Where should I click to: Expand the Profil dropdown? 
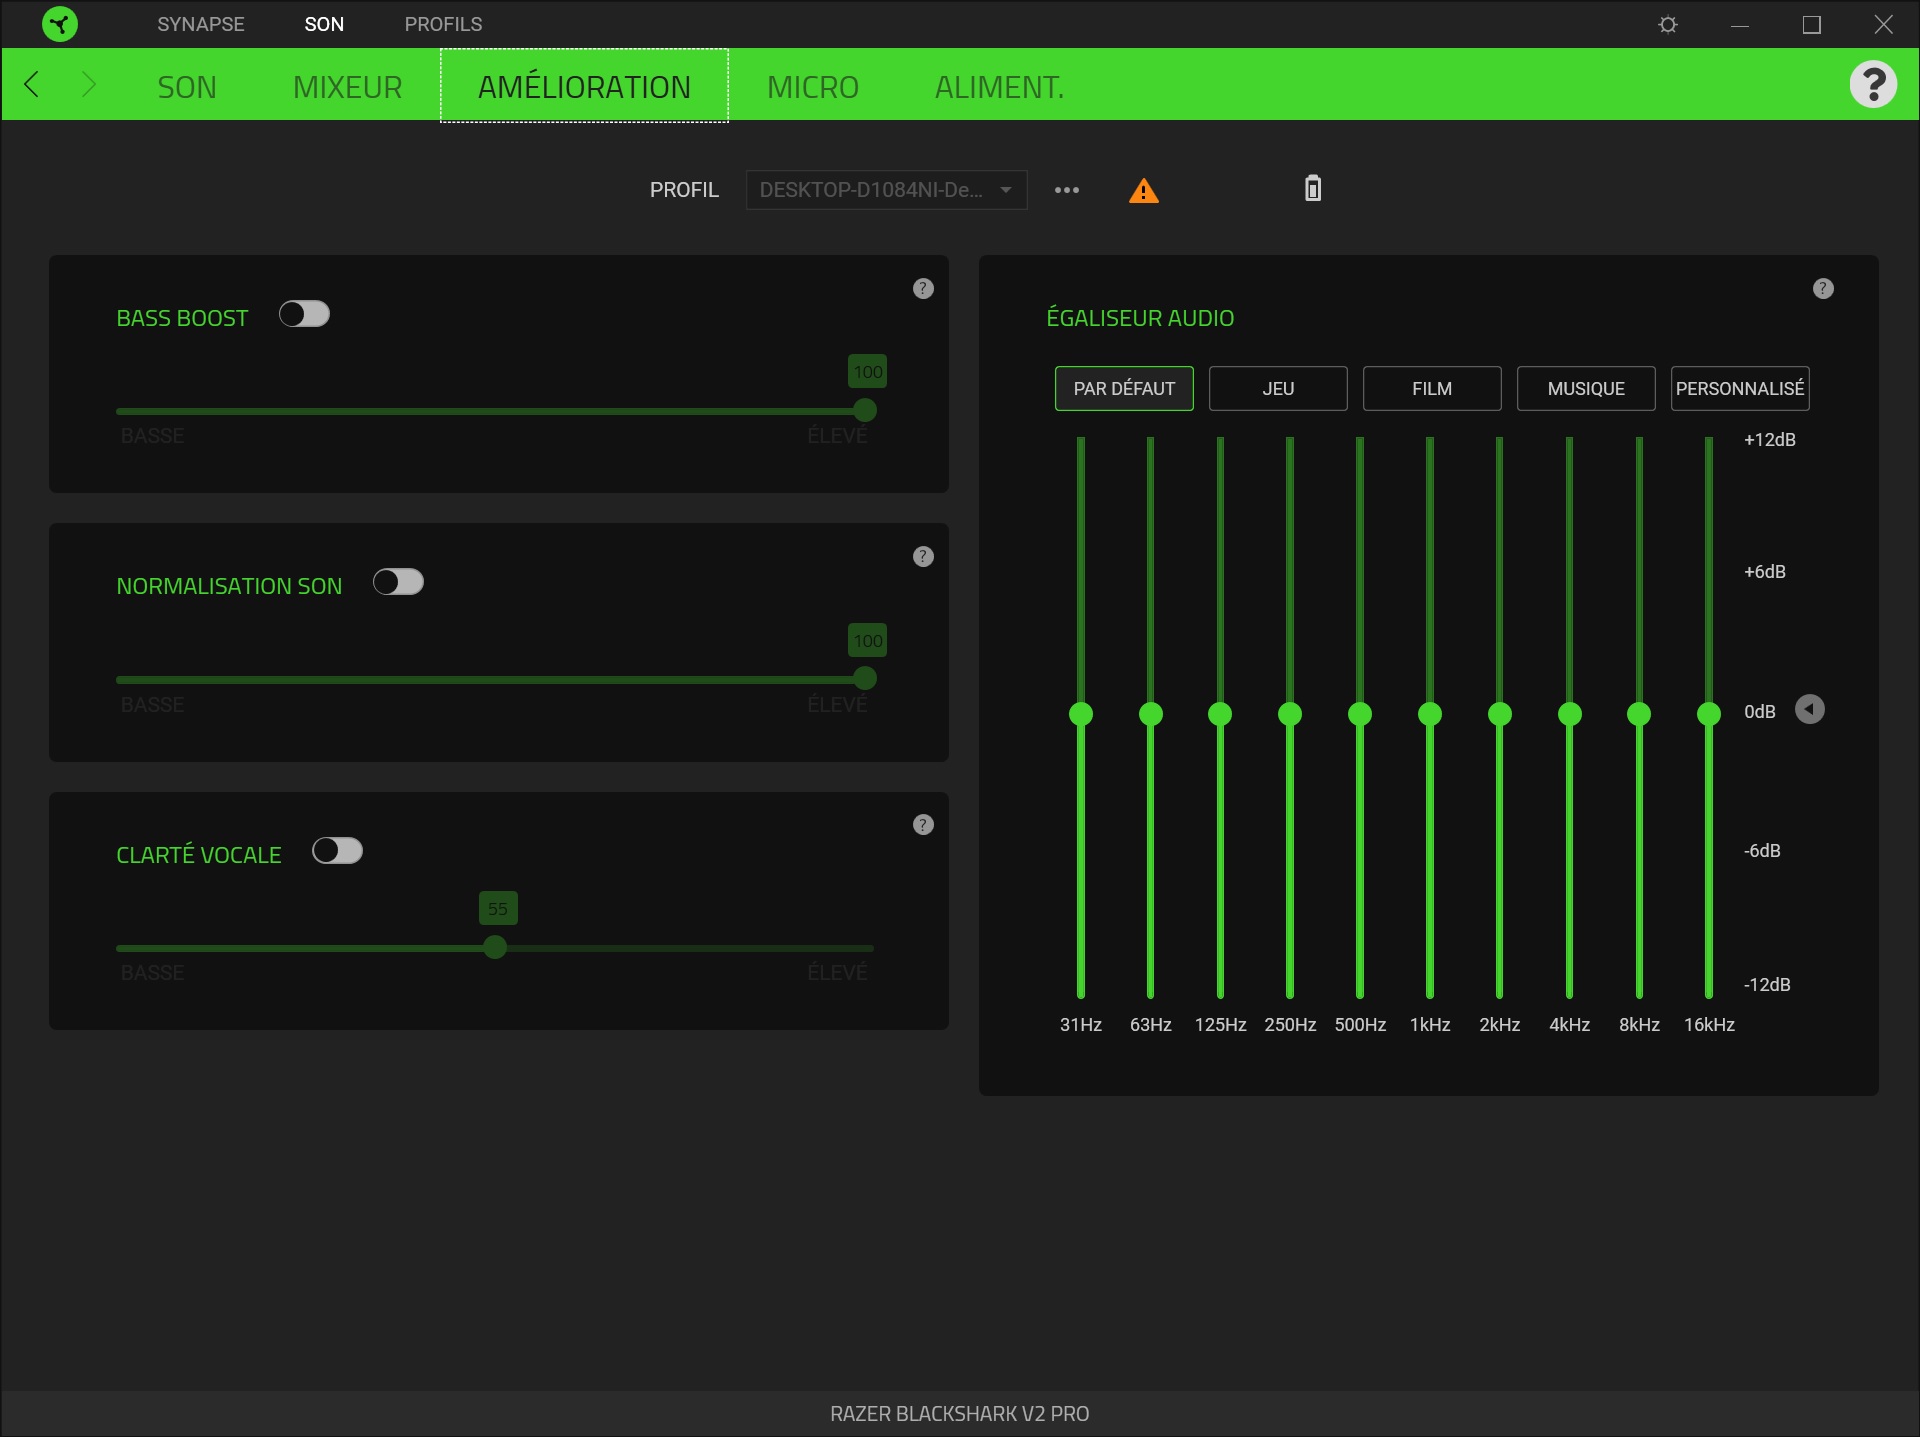(886, 190)
